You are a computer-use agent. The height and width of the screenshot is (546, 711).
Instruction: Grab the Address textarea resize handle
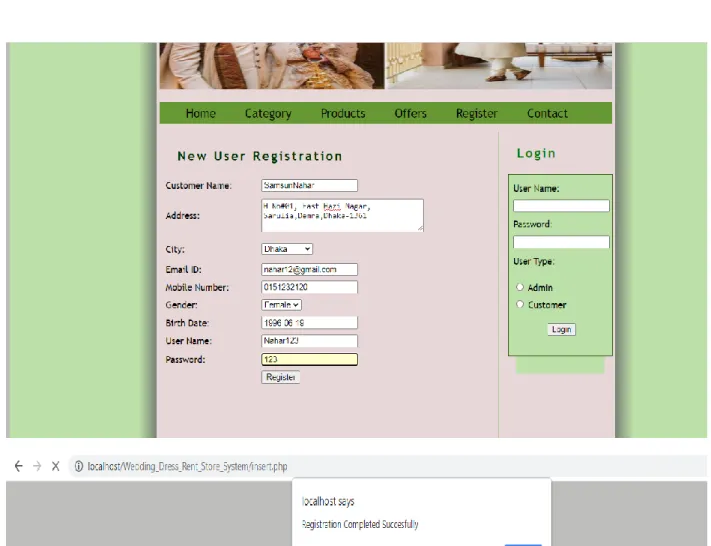[421, 229]
